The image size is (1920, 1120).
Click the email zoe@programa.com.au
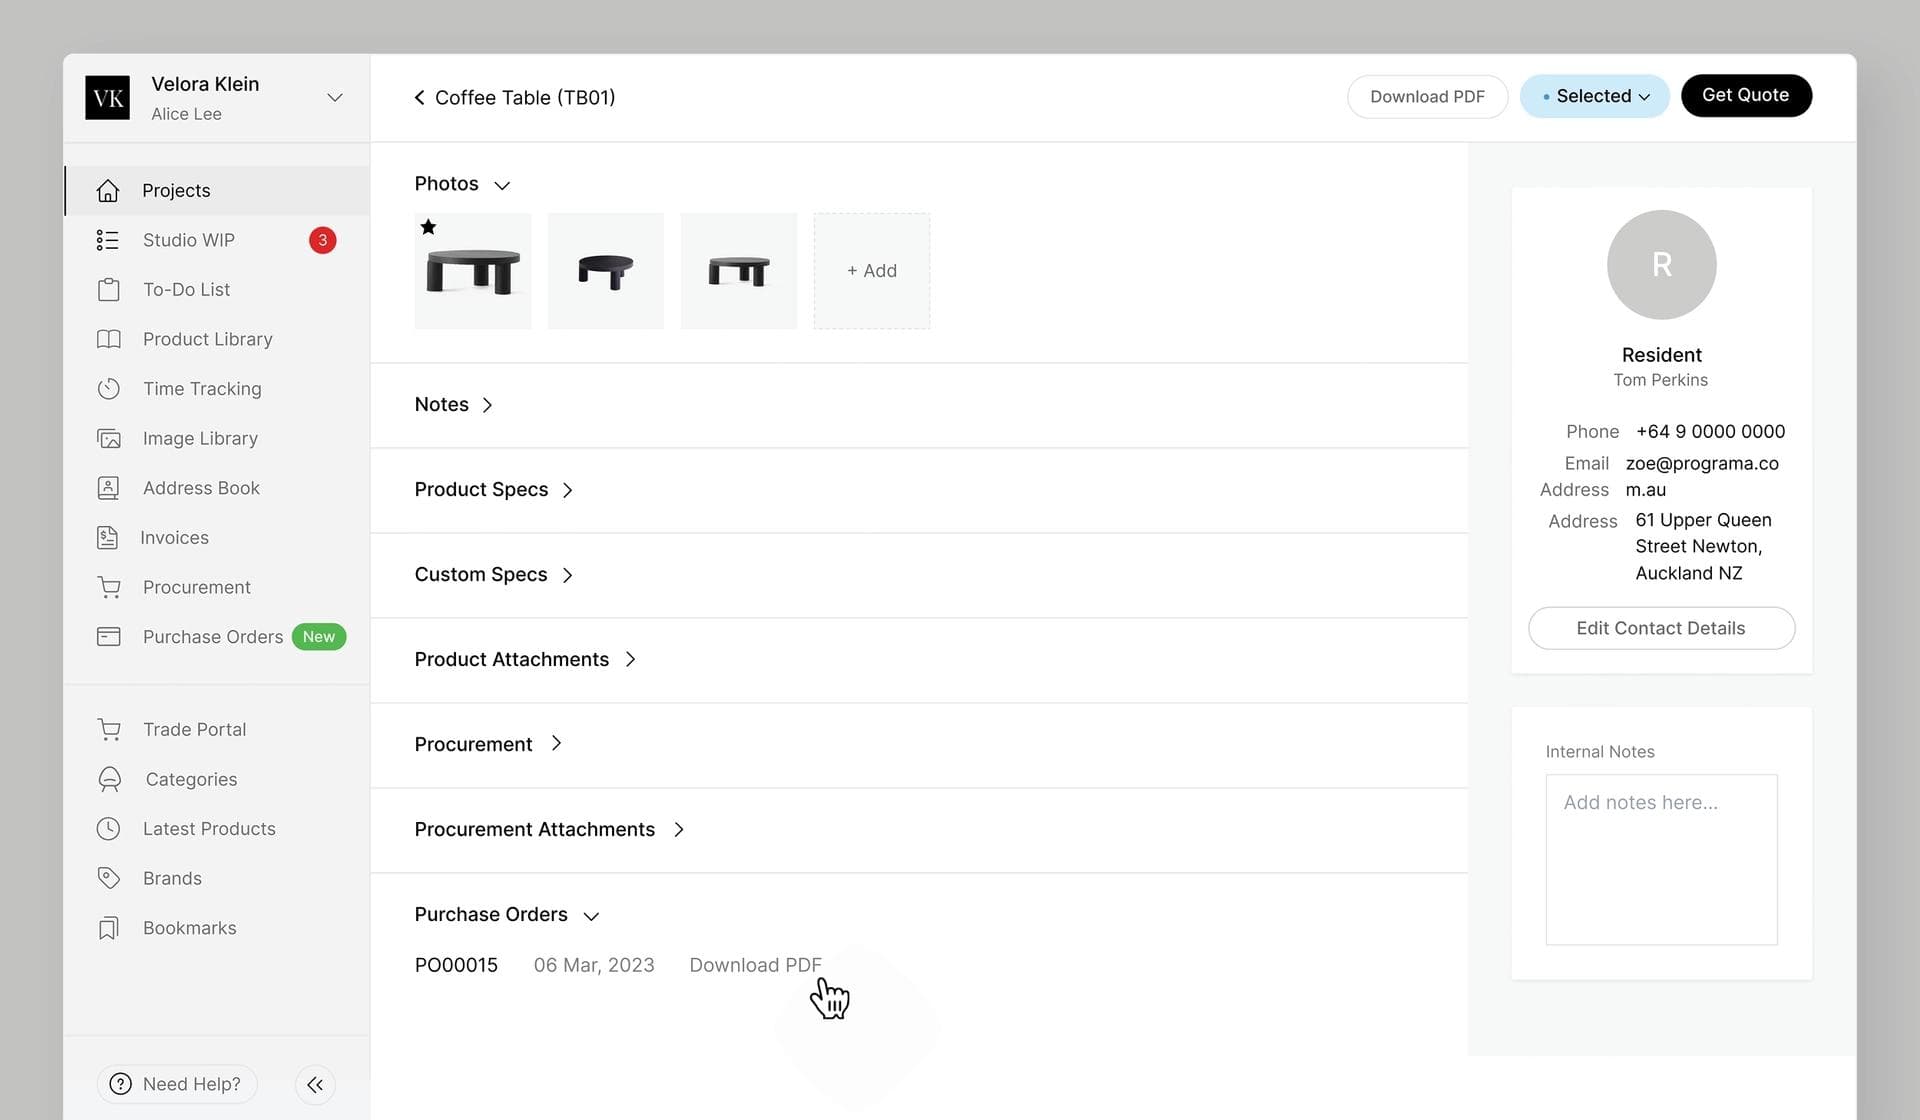point(1702,476)
